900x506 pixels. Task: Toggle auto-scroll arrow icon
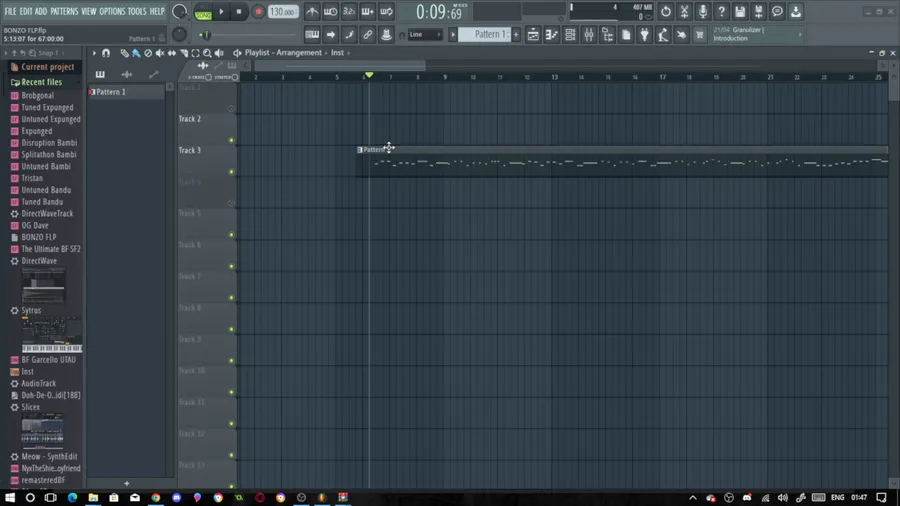click(x=331, y=34)
